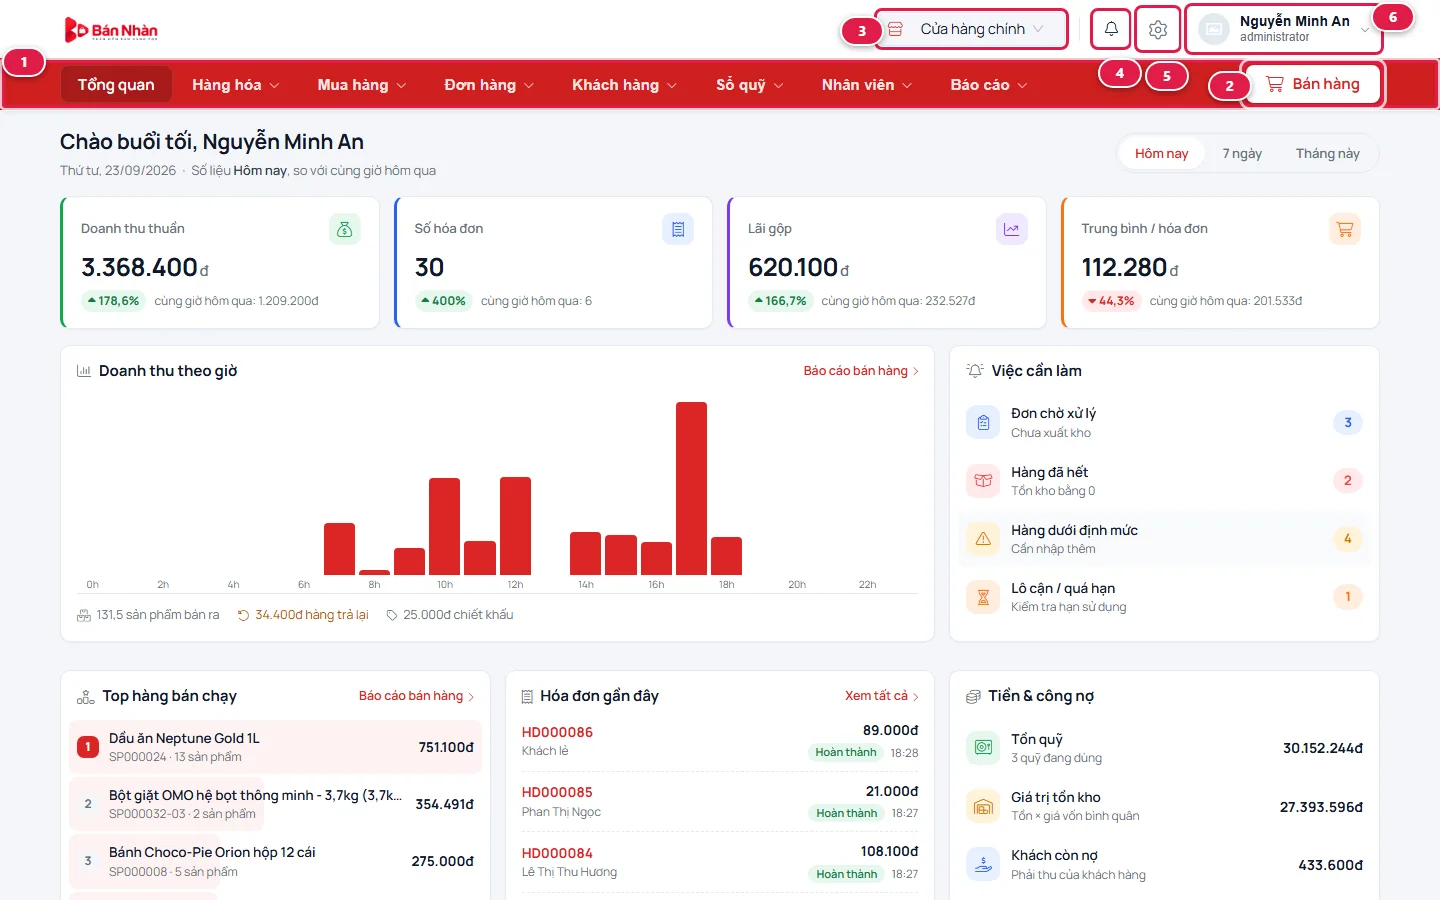Viewport: 1440px width, 900px height.
Task: Click the Bán hàng button
Action: [x=1312, y=84]
